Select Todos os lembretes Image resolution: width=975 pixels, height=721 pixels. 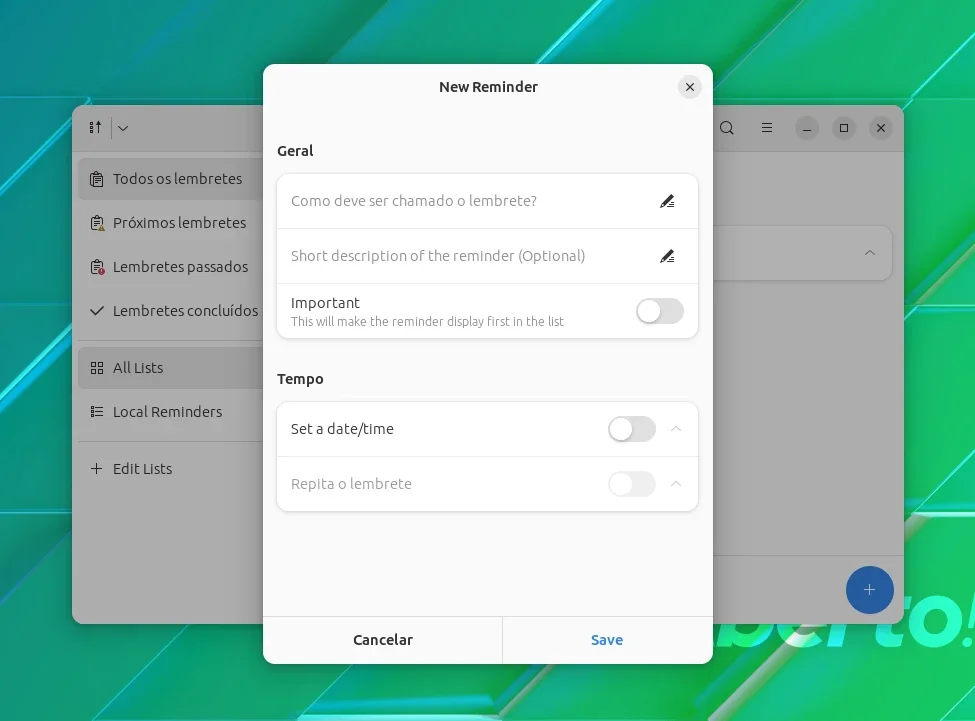click(x=170, y=179)
